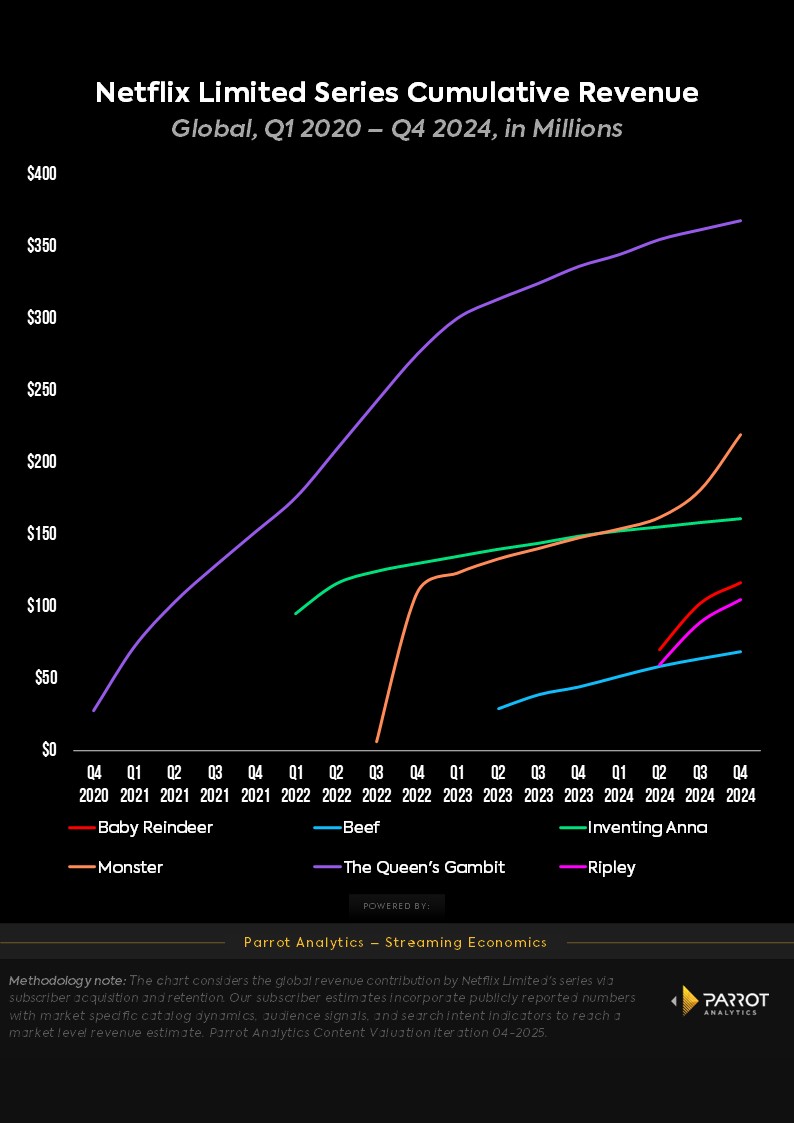The height and width of the screenshot is (1123, 794).
Task: Select the 'Baby Reindeer' legend label
Action: pos(155,828)
